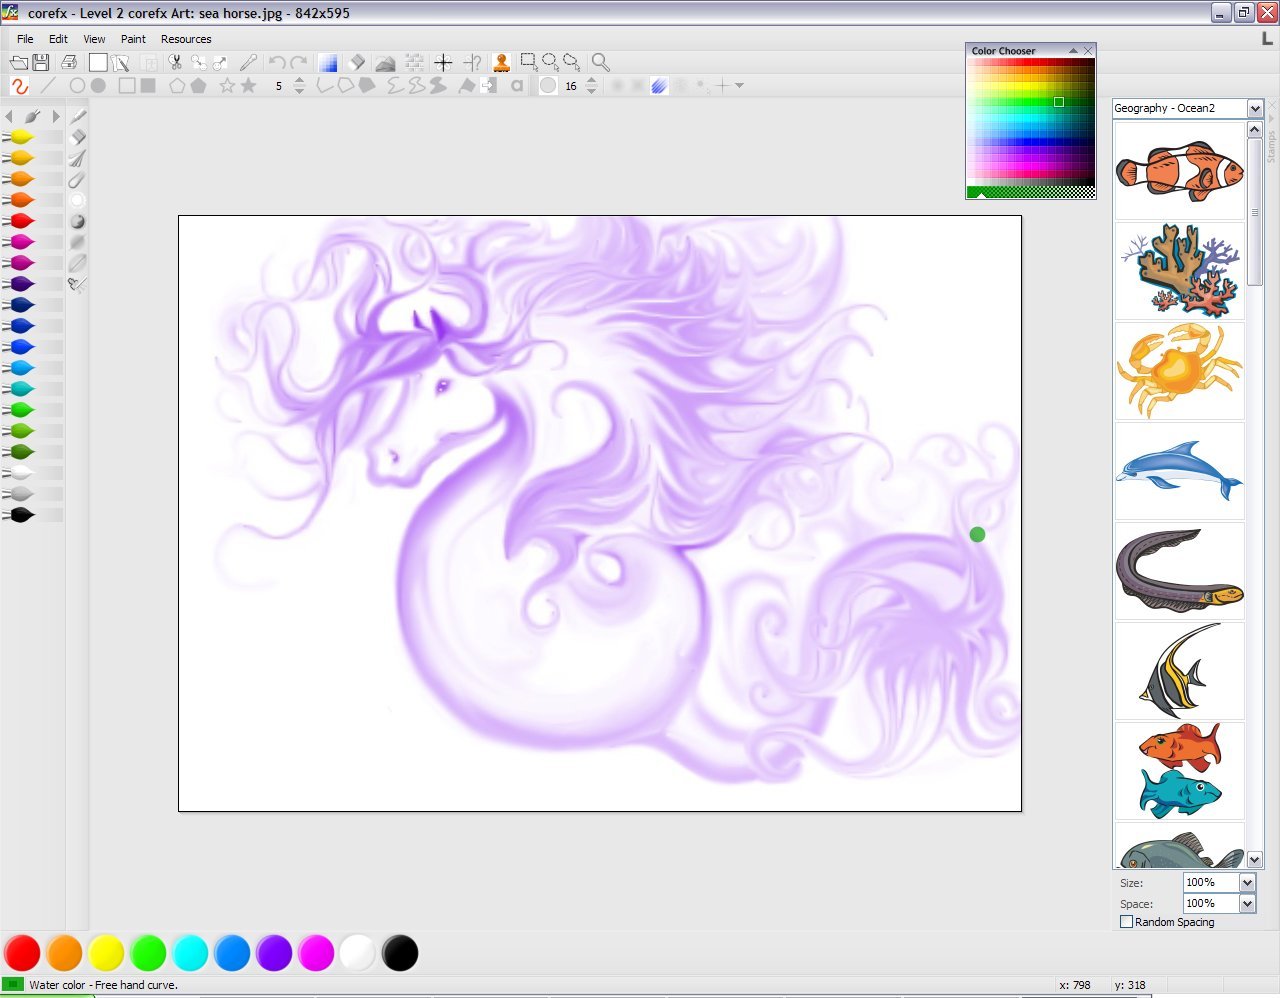This screenshot has width=1280, height=998.
Task: Open the Resources menu
Action: pyautogui.click(x=186, y=39)
